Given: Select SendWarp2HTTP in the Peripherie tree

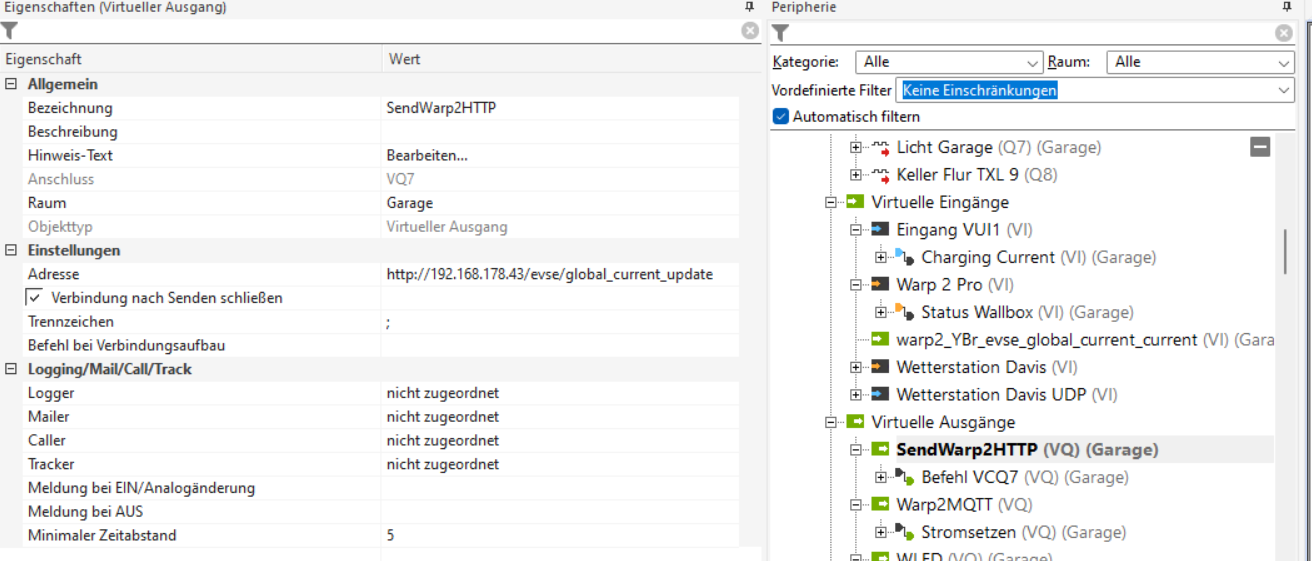Looking at the screenshot, I should (x=966, y=450).
